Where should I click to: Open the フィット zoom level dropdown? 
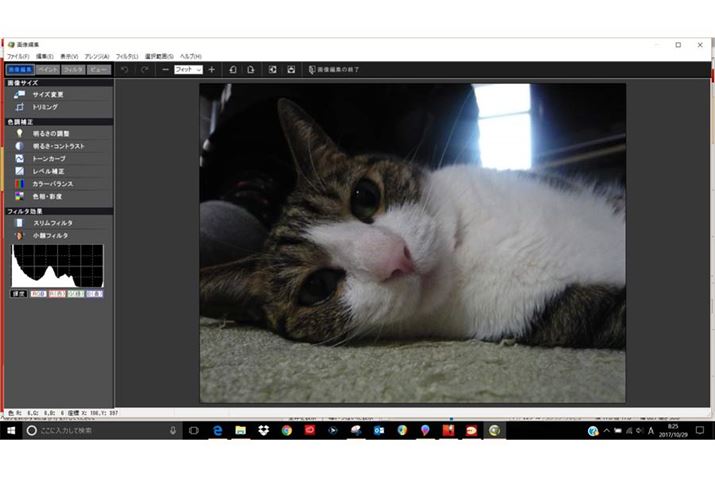(188, 70)
